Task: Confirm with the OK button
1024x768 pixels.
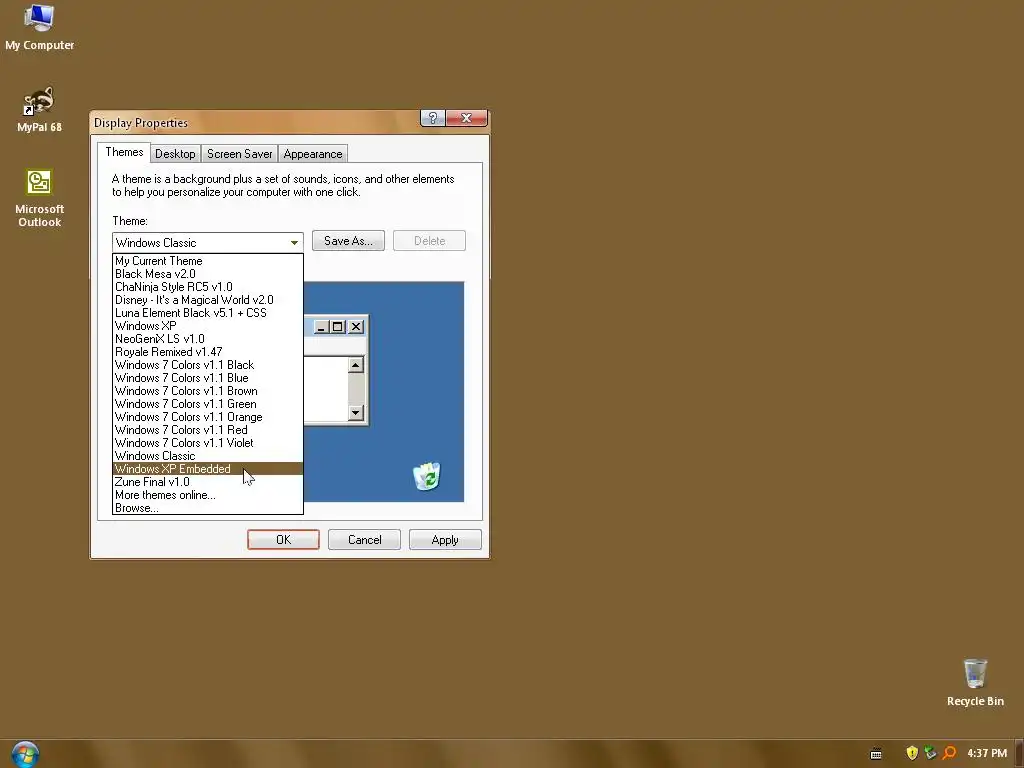Action: 283,540
